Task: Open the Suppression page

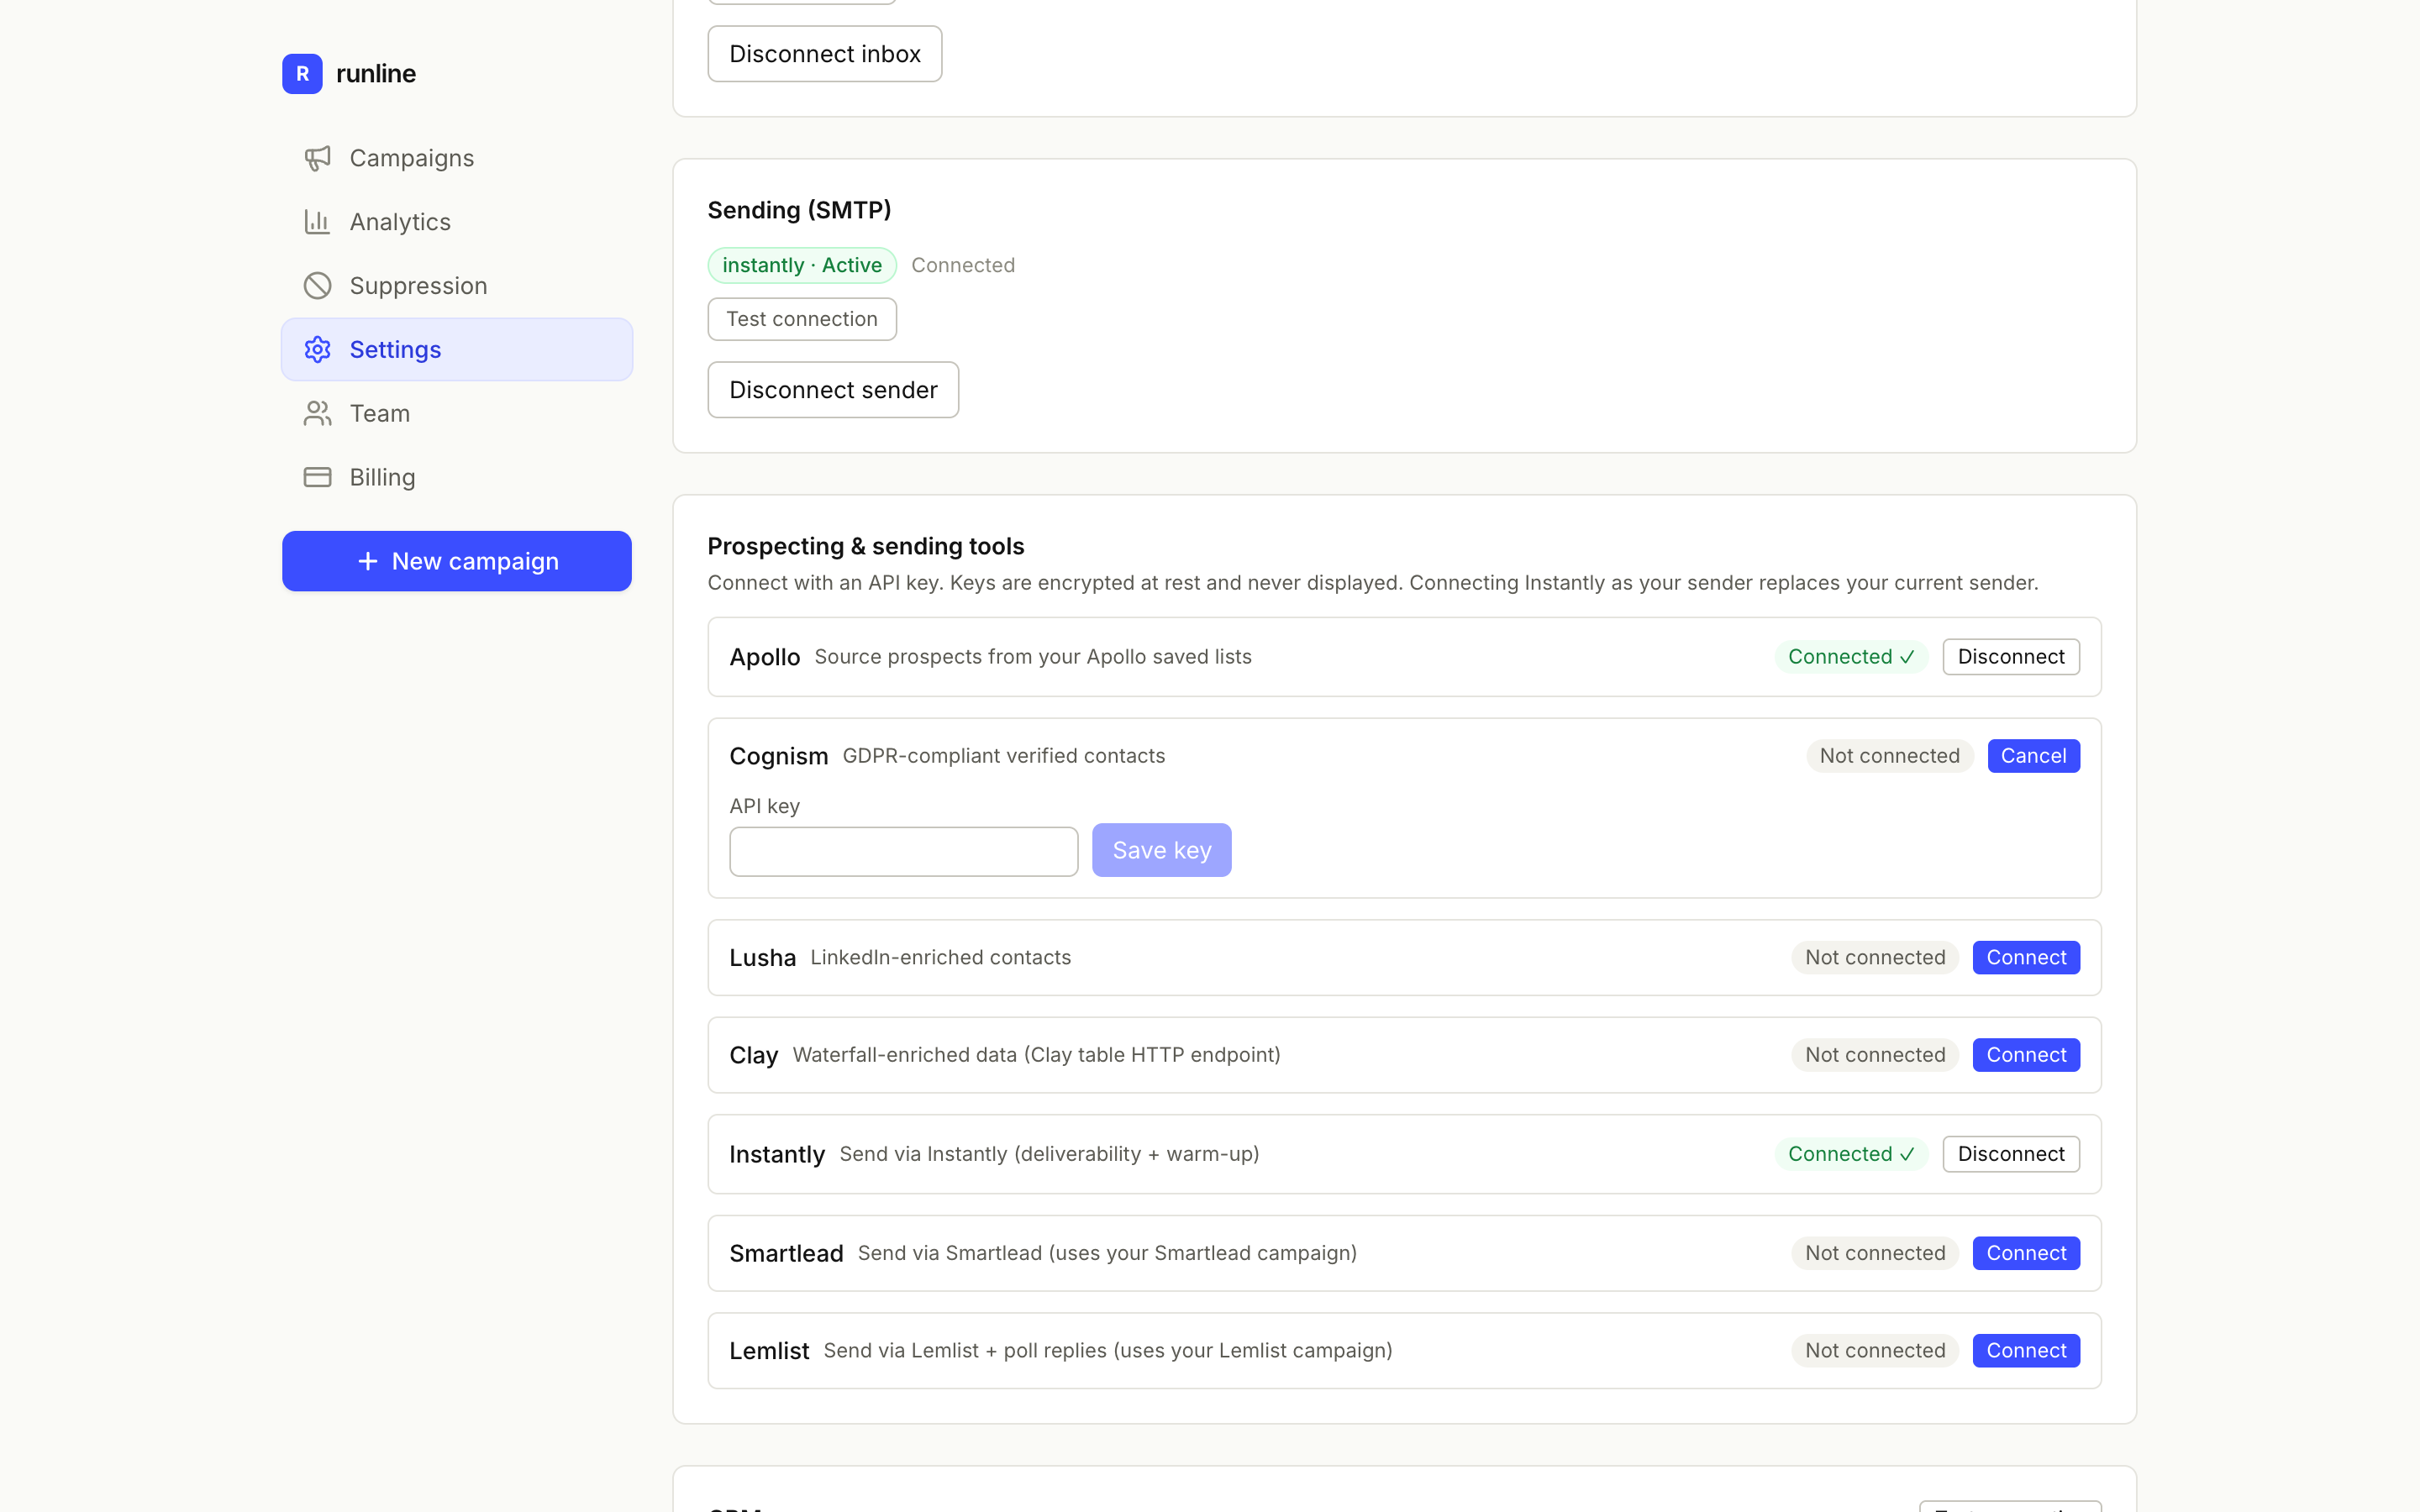Action: coord(457,286)
